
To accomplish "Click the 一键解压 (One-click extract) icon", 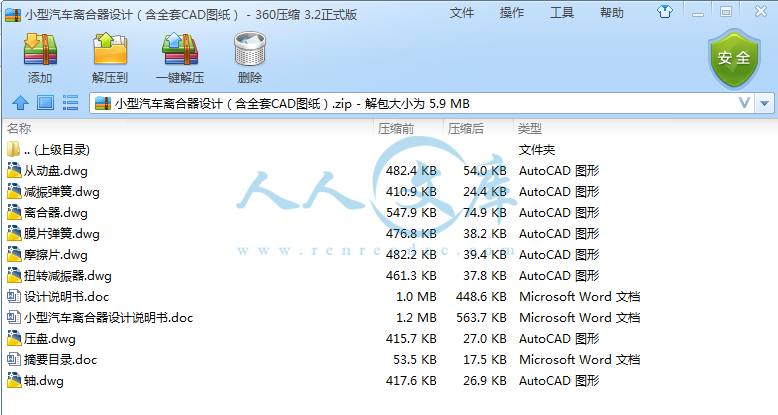I will point(180,49).
